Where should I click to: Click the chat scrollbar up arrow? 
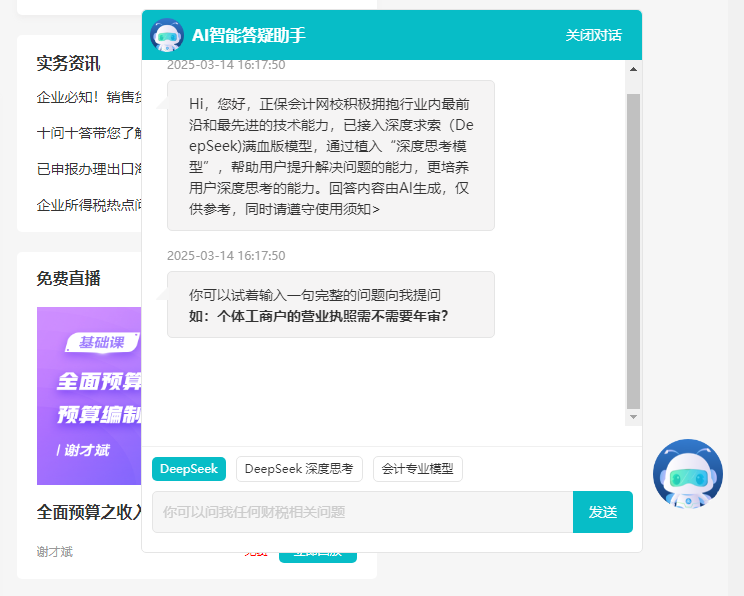633,69
